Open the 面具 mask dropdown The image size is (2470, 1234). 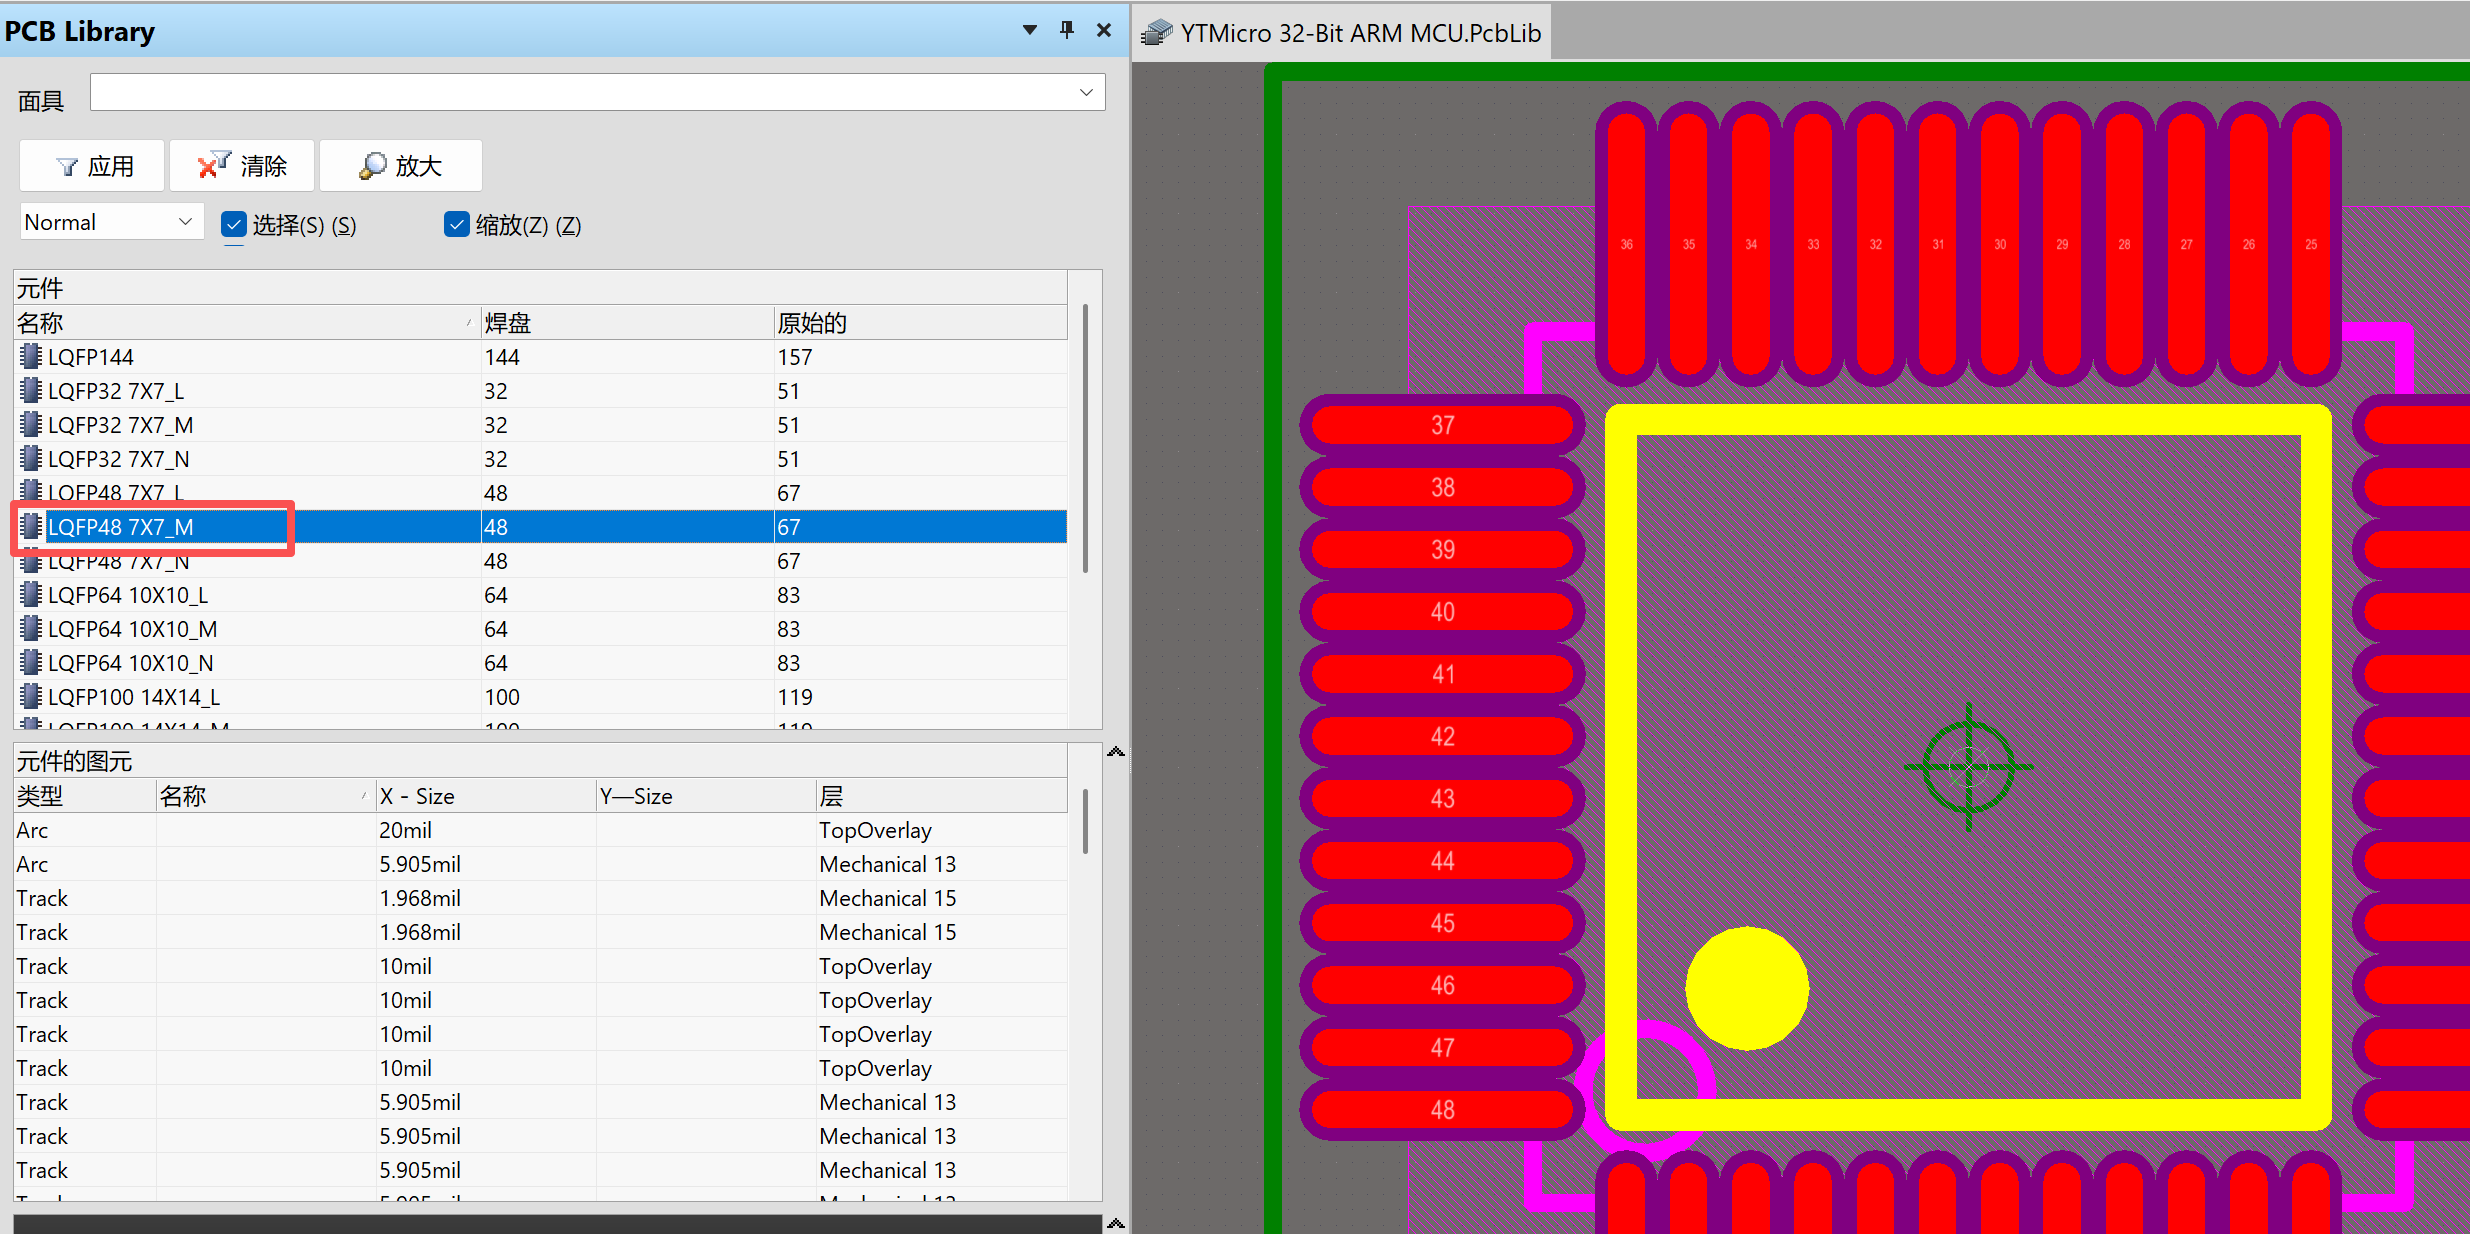[1086, 92]
